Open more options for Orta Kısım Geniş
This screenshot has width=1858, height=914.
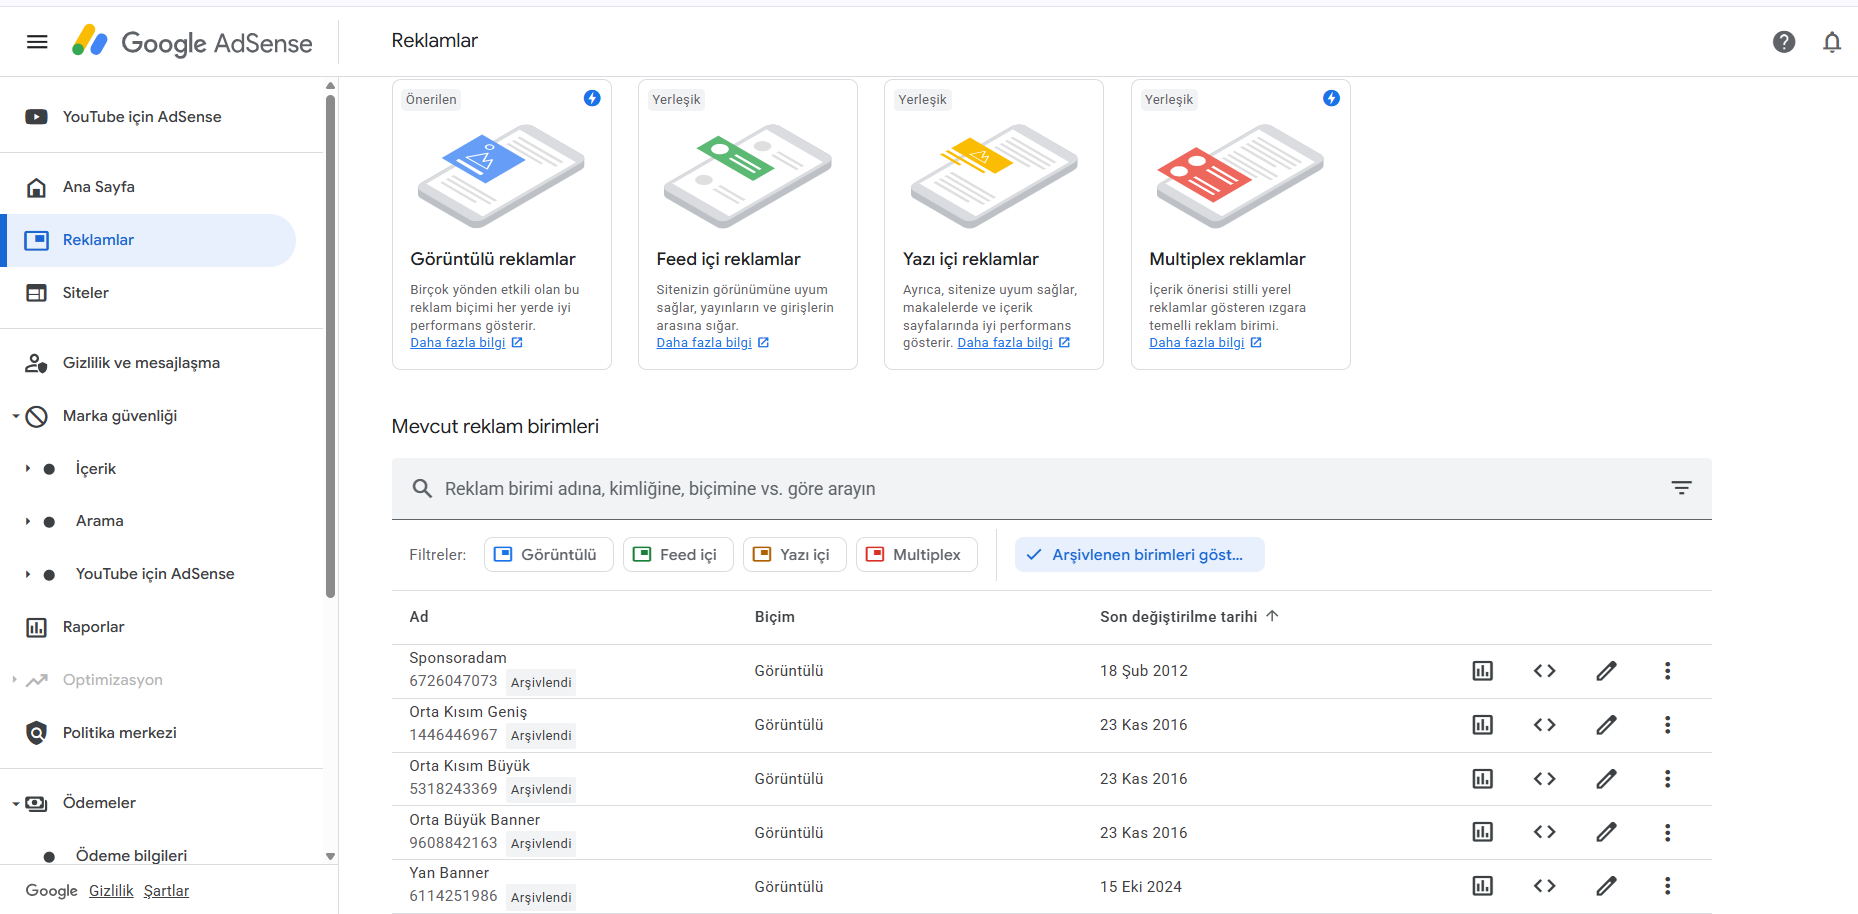[x=1667, y=725]
